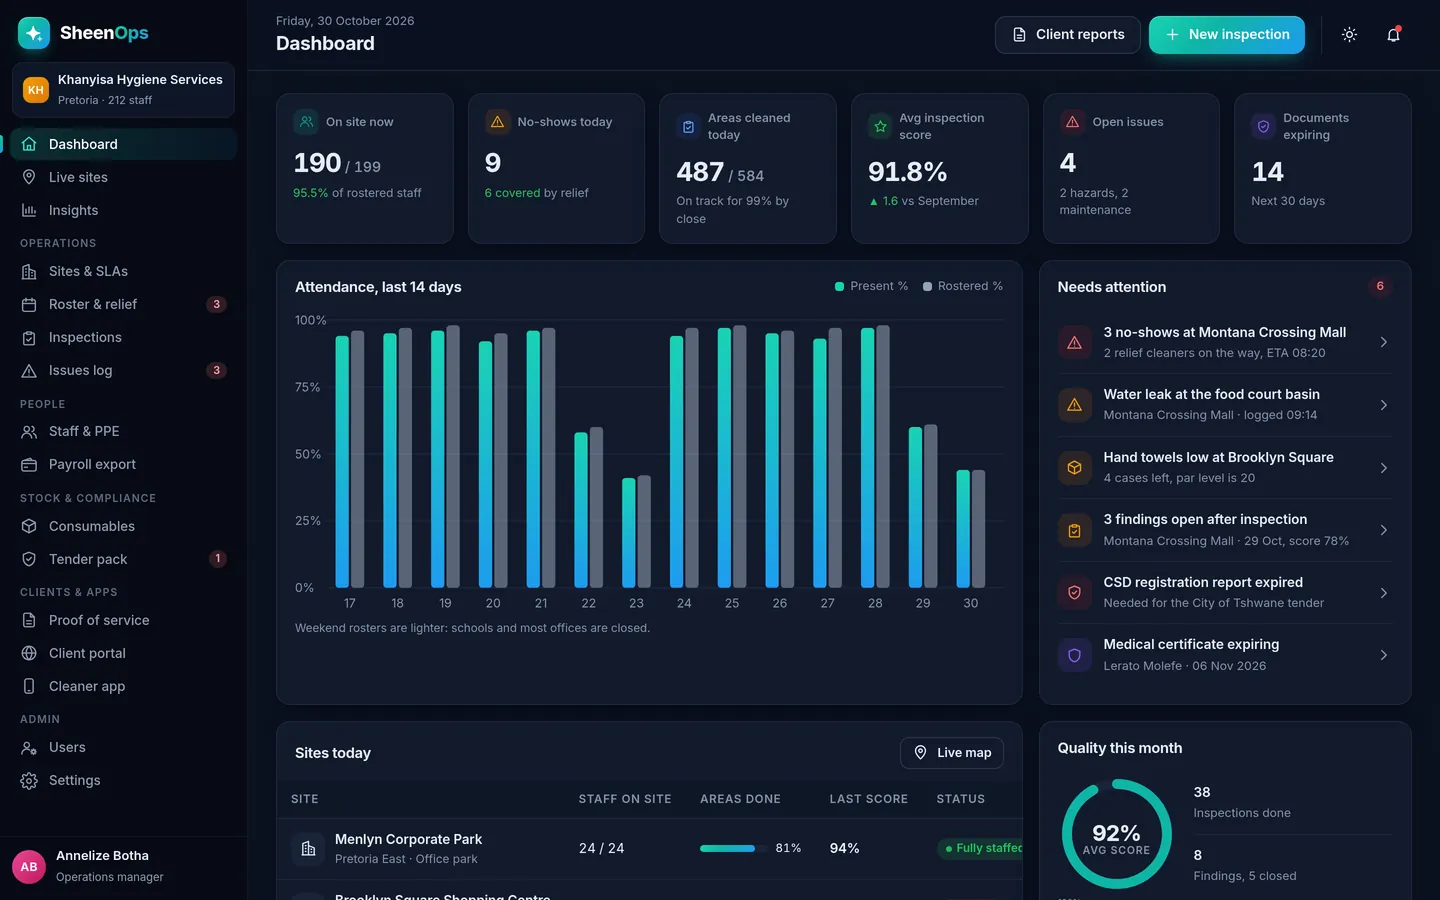The image size is (1440, 900).
Task: Click the 190 / 199 on site value
Action: (x=337, y=163)
